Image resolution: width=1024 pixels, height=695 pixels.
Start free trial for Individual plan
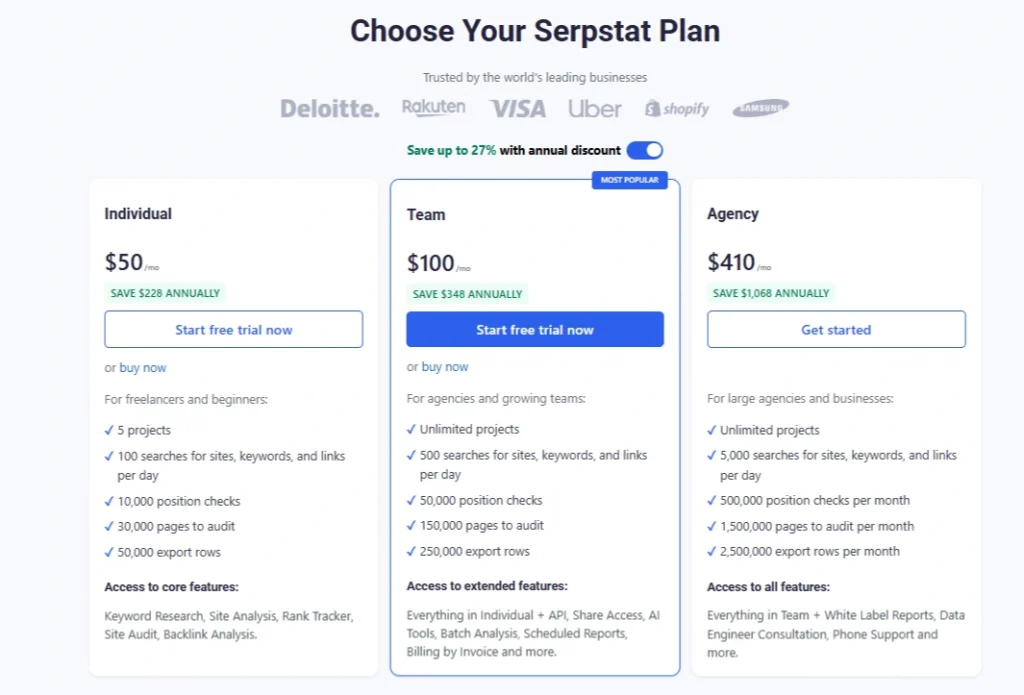tap(234, 329)
